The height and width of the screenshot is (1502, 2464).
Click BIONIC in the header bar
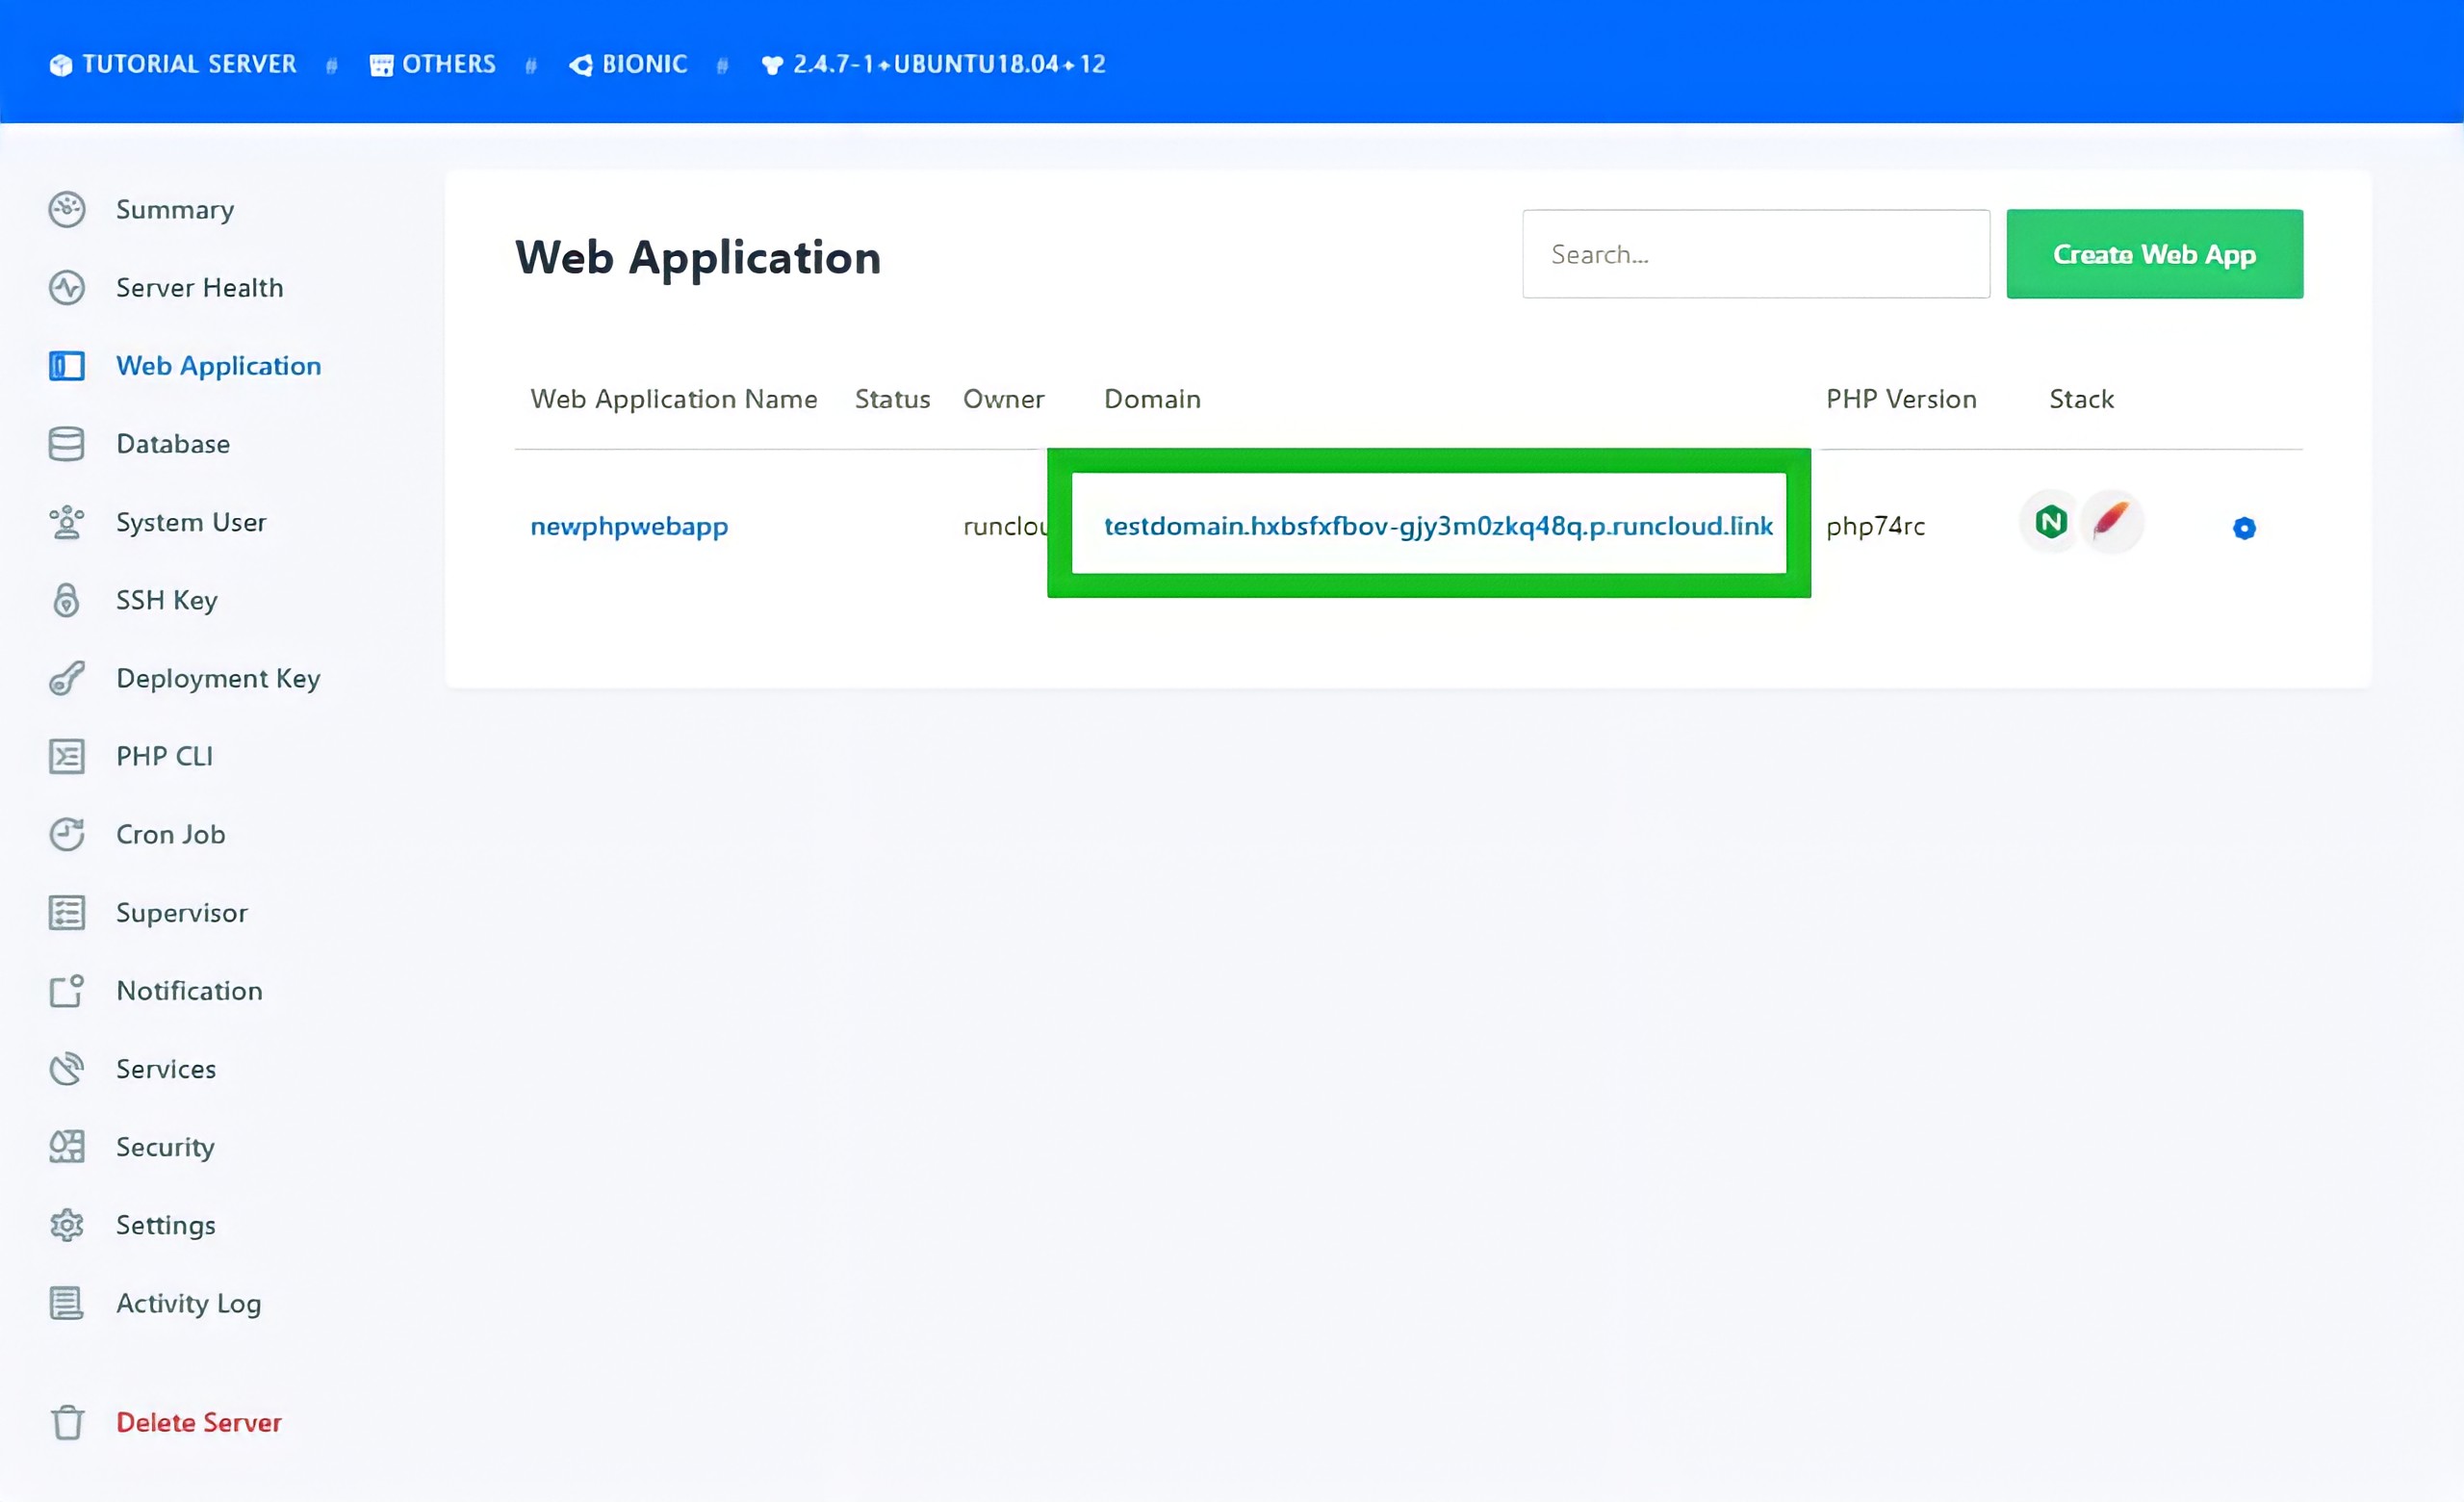pyautogui.click(x=645, y=65)
